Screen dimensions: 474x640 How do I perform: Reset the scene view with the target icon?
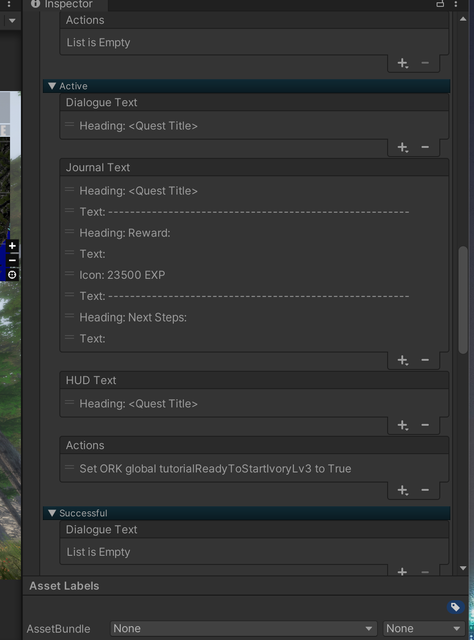click(x=12, y=275)
